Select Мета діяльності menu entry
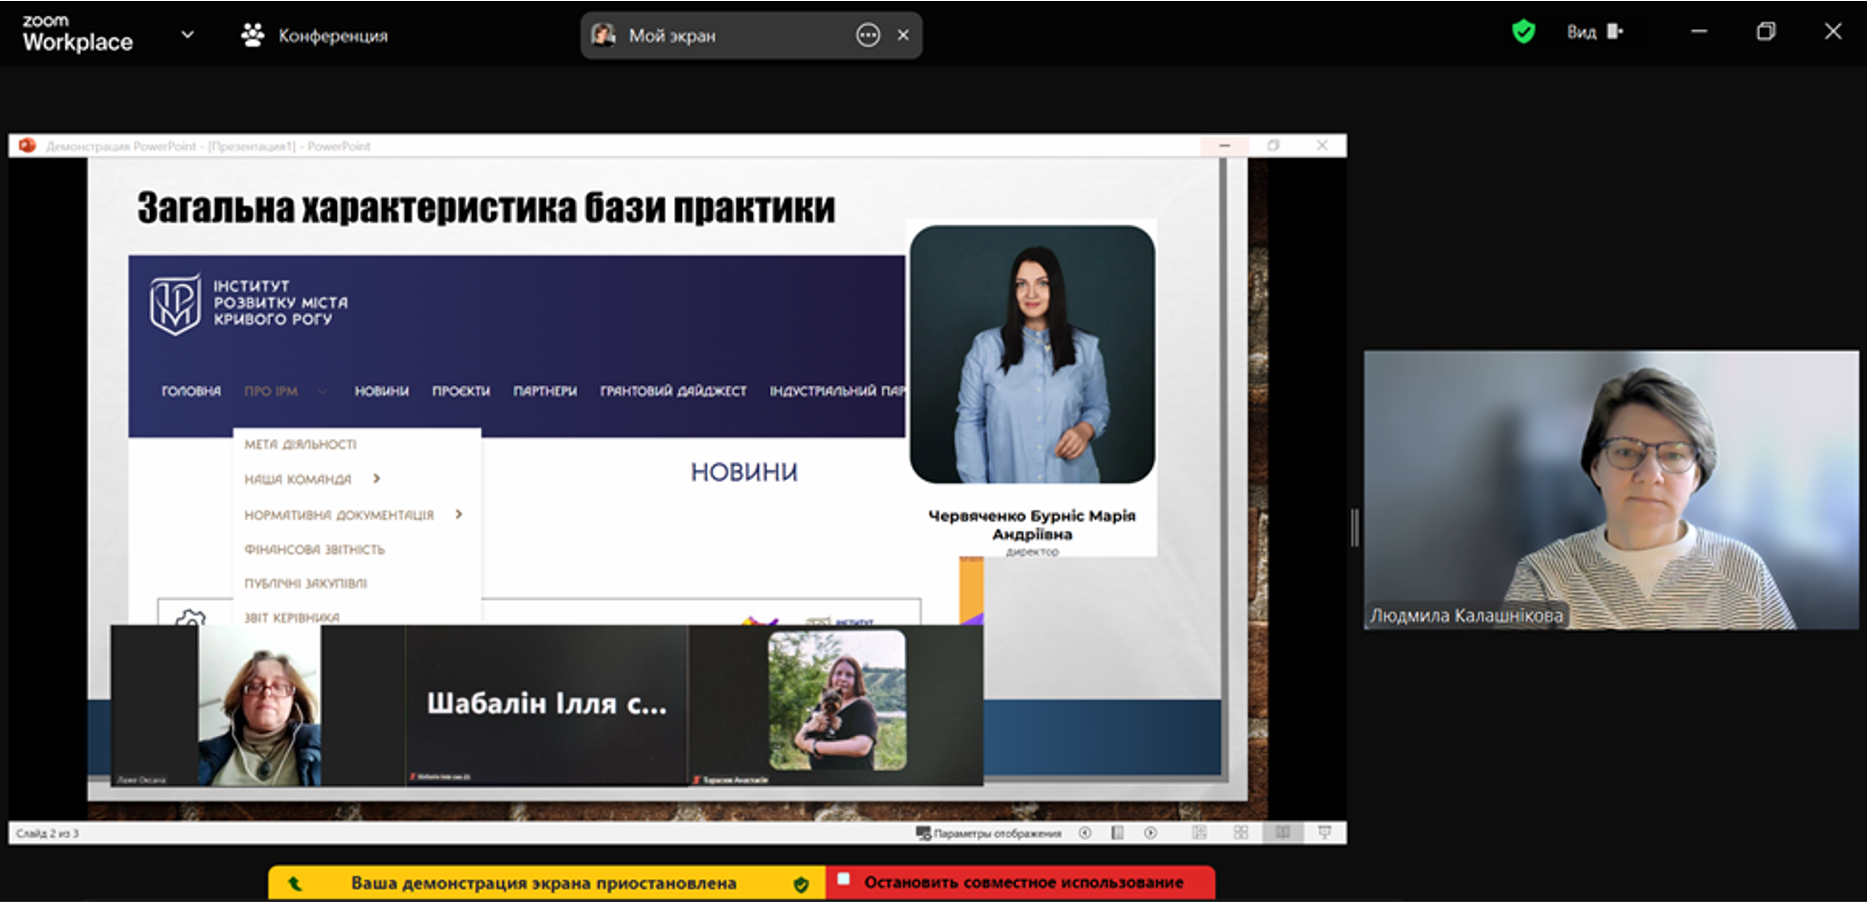The height and width of the screenshot is (902, 1867). tap(300, 444)
